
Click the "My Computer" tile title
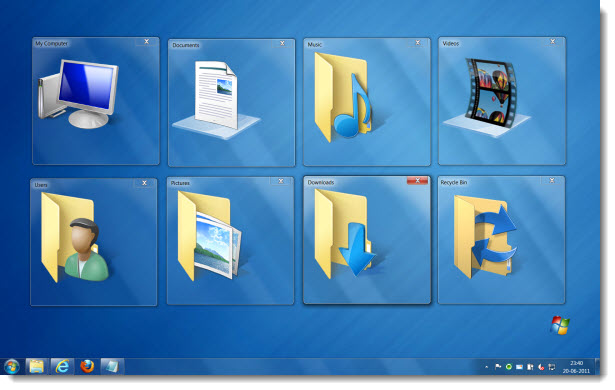point(51,44)
